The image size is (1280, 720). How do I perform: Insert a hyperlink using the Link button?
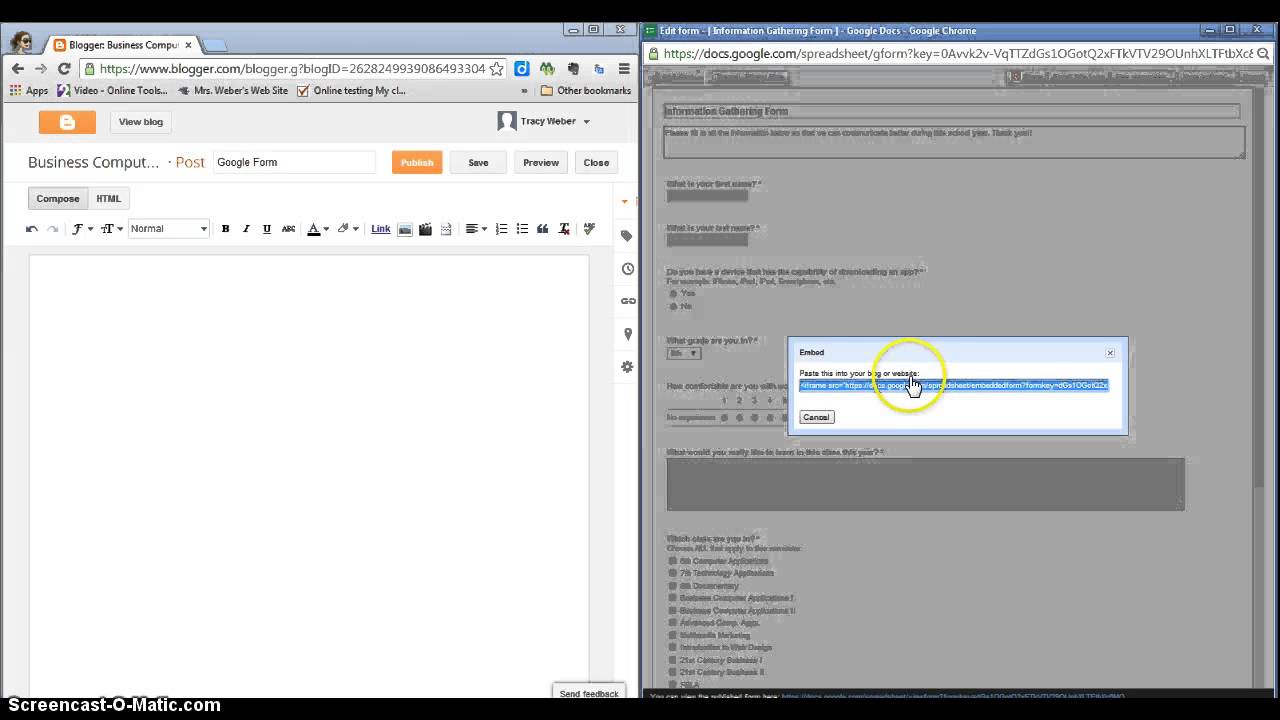pyautogui.click(x=381, y=229)
